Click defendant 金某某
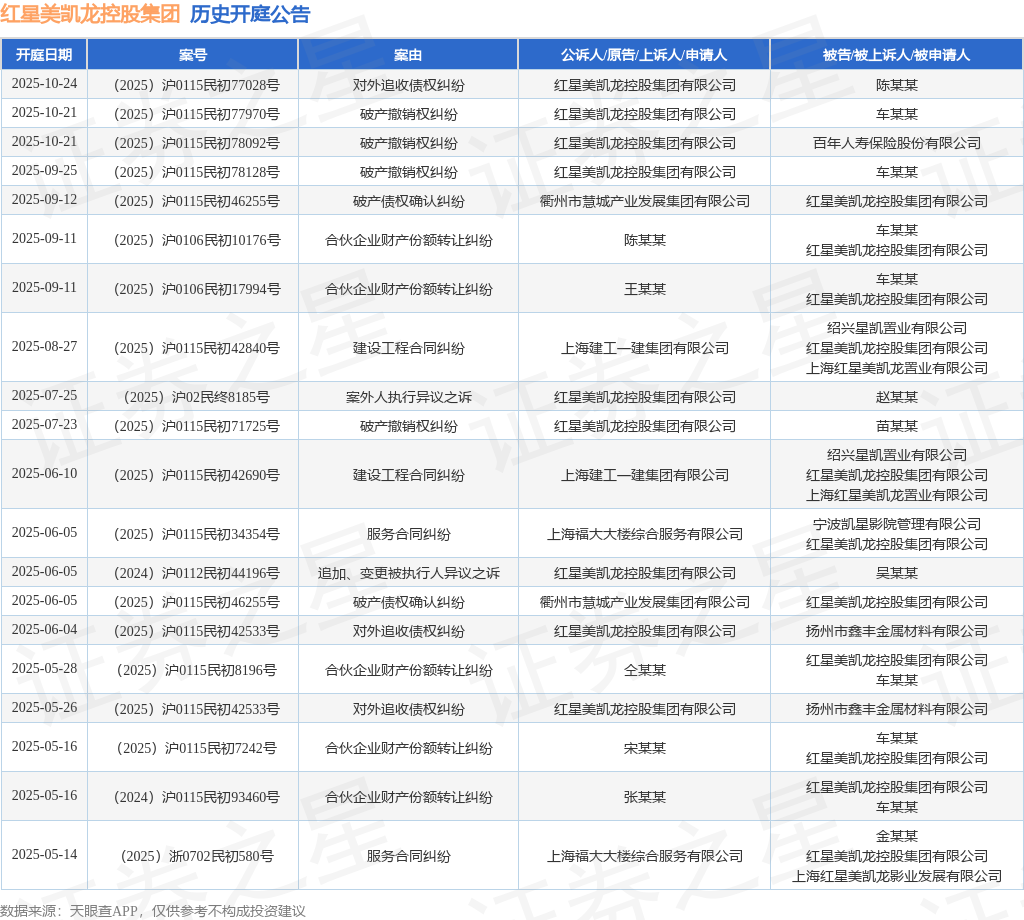Screen dimensions: 1024x920 point(897,836)
